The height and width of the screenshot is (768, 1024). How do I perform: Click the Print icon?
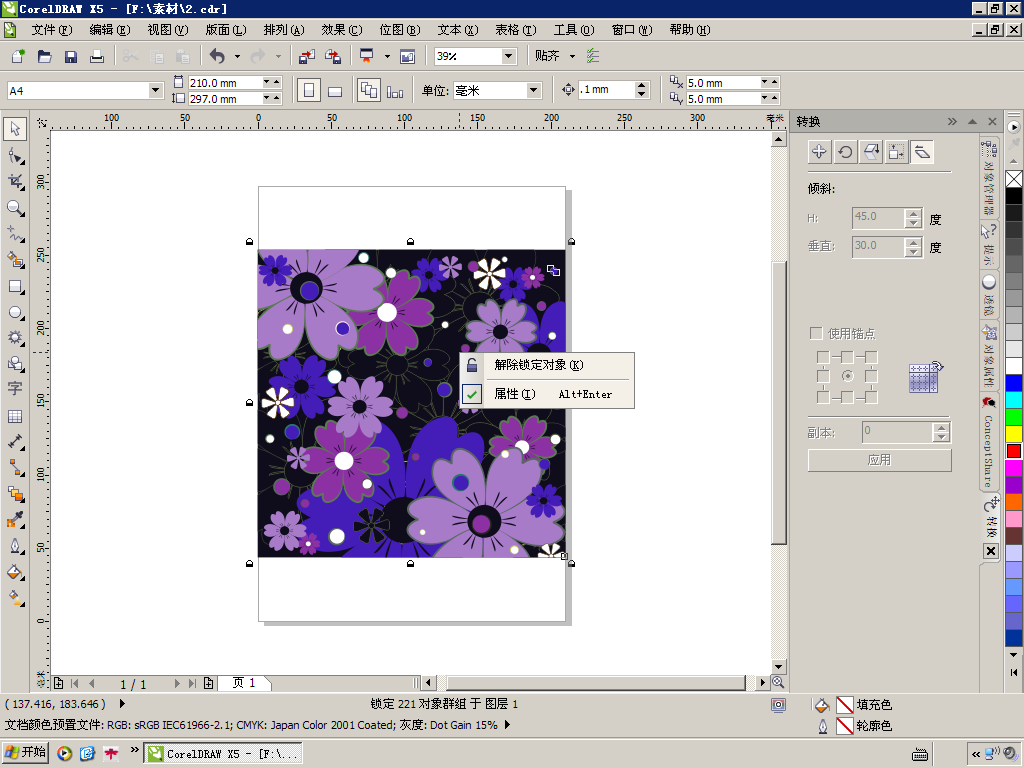[x=97, y=56]
